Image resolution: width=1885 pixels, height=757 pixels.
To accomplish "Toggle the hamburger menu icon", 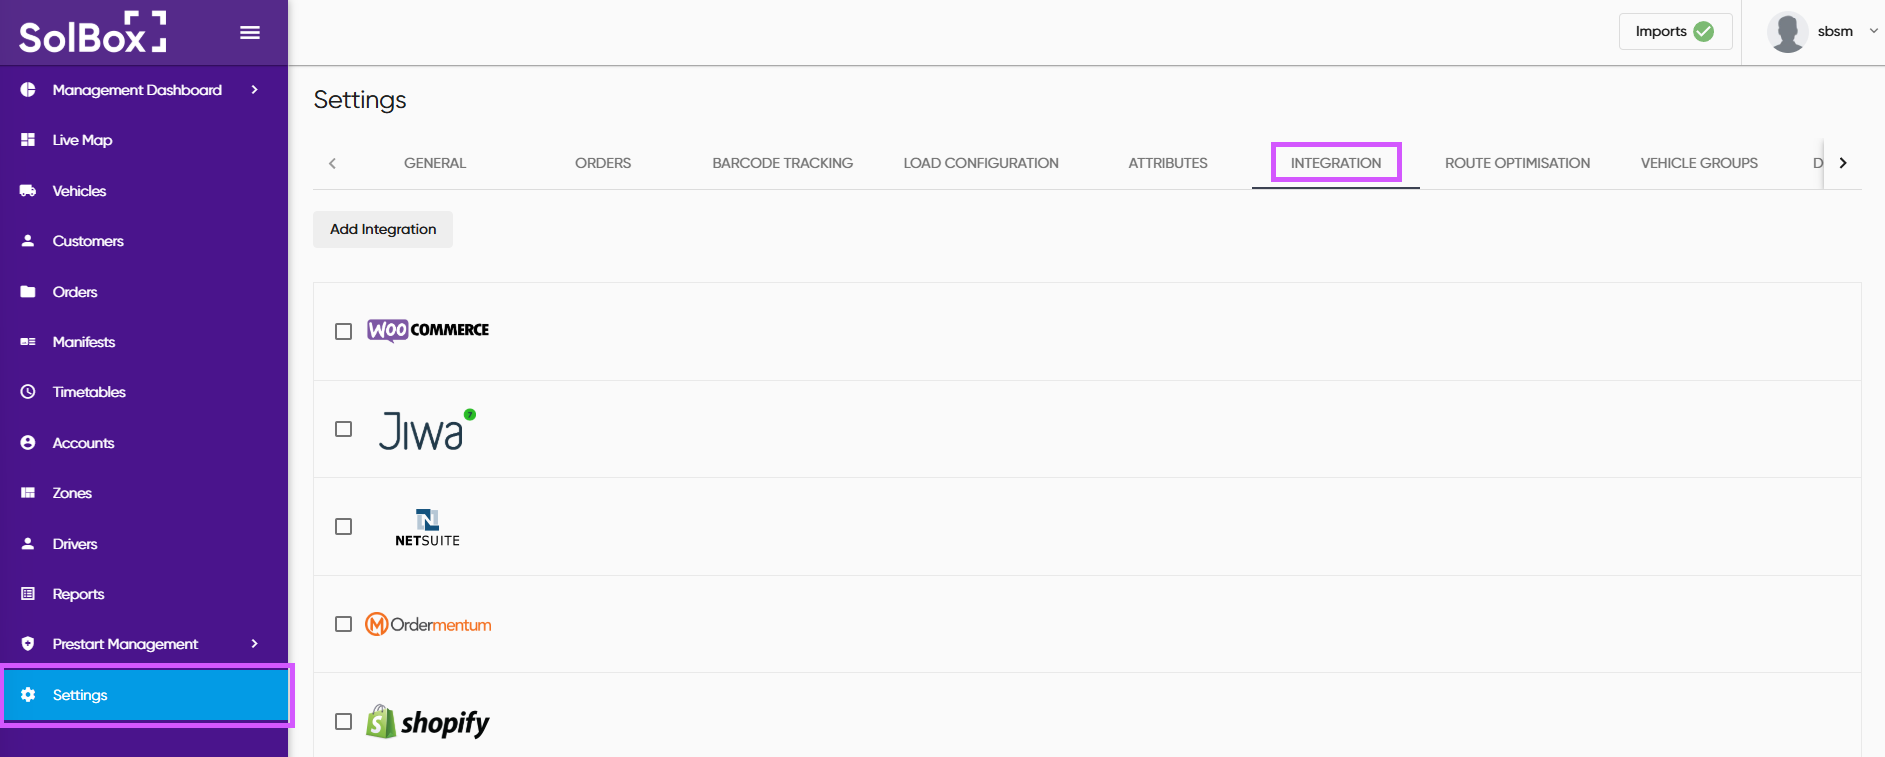I will (x=250, y=33).
